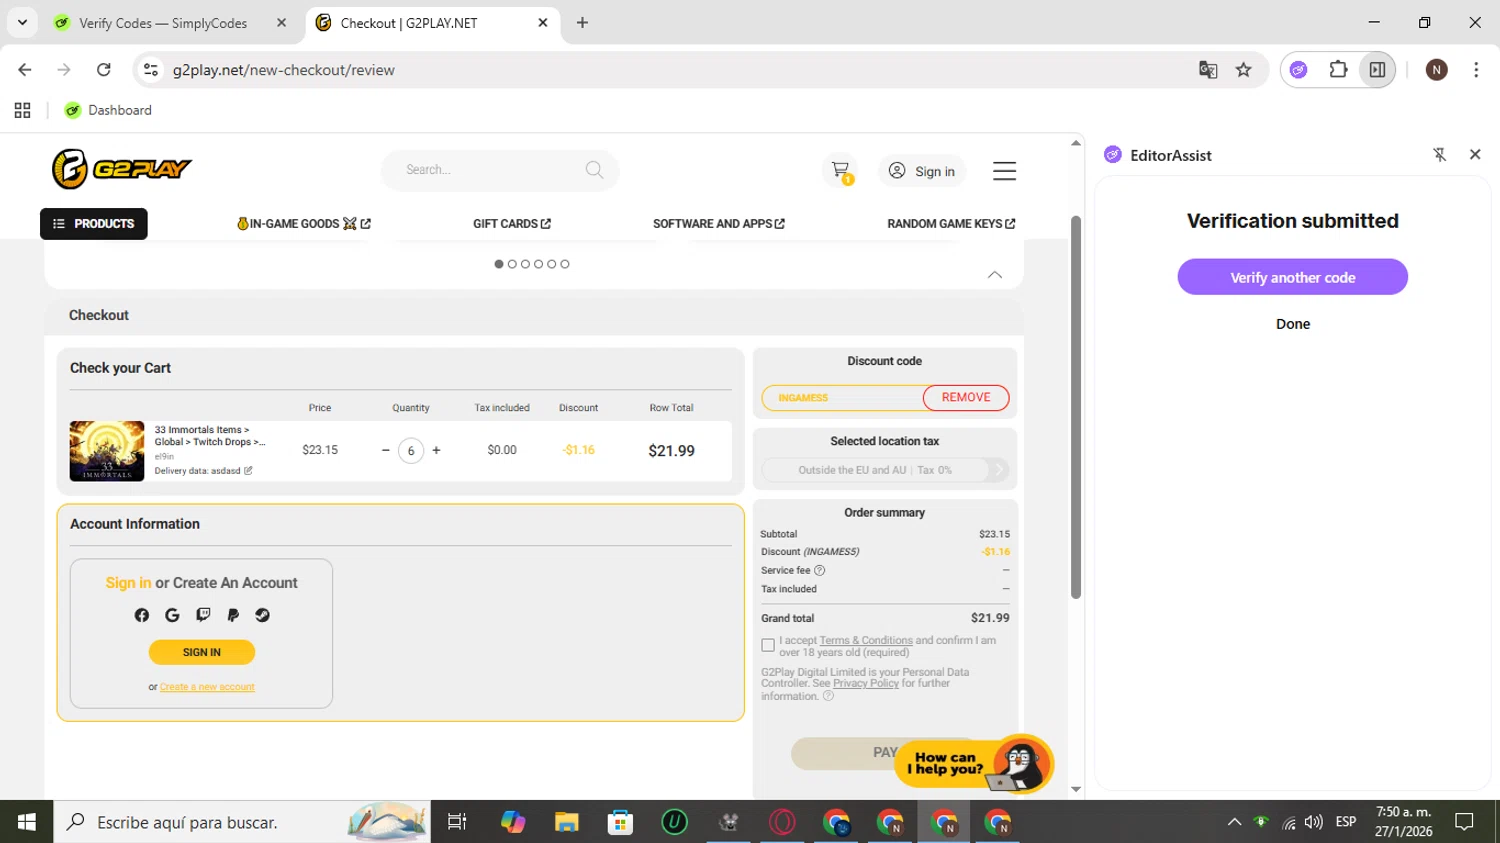Image resolution: width=1500 pixels, height=843 pixels.
Task: Remove the INGAMES5 discount code
Action: (x=966, y=398)
